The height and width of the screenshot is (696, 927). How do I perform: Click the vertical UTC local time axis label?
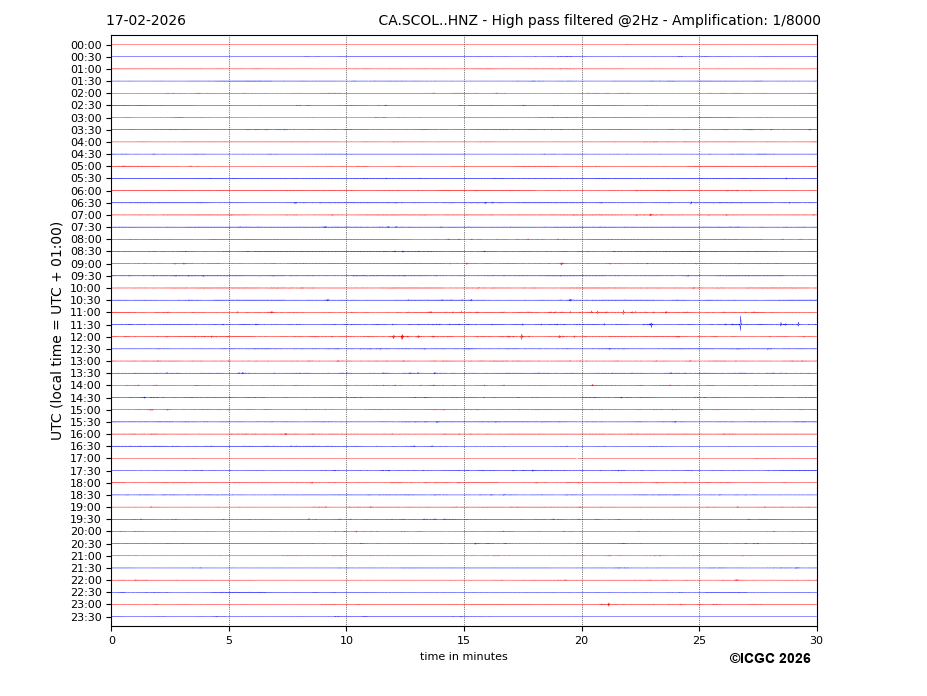pos(57,330)
